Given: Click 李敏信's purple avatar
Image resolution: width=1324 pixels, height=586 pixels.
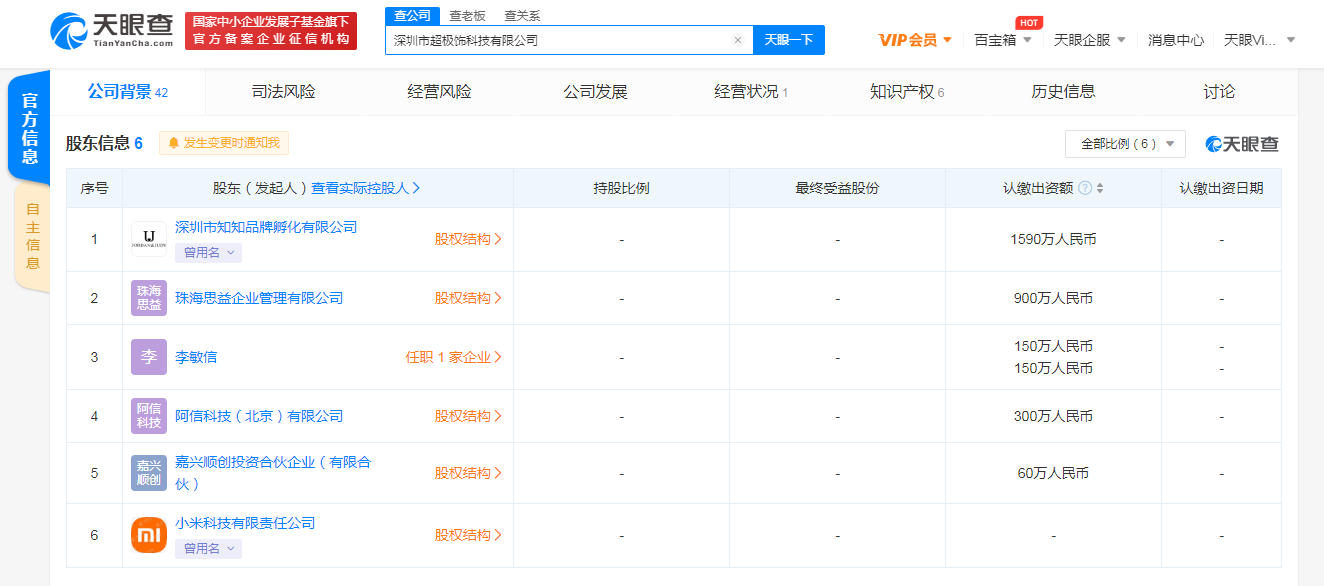Looking at the screenshot, I should [x=148, y=356].
